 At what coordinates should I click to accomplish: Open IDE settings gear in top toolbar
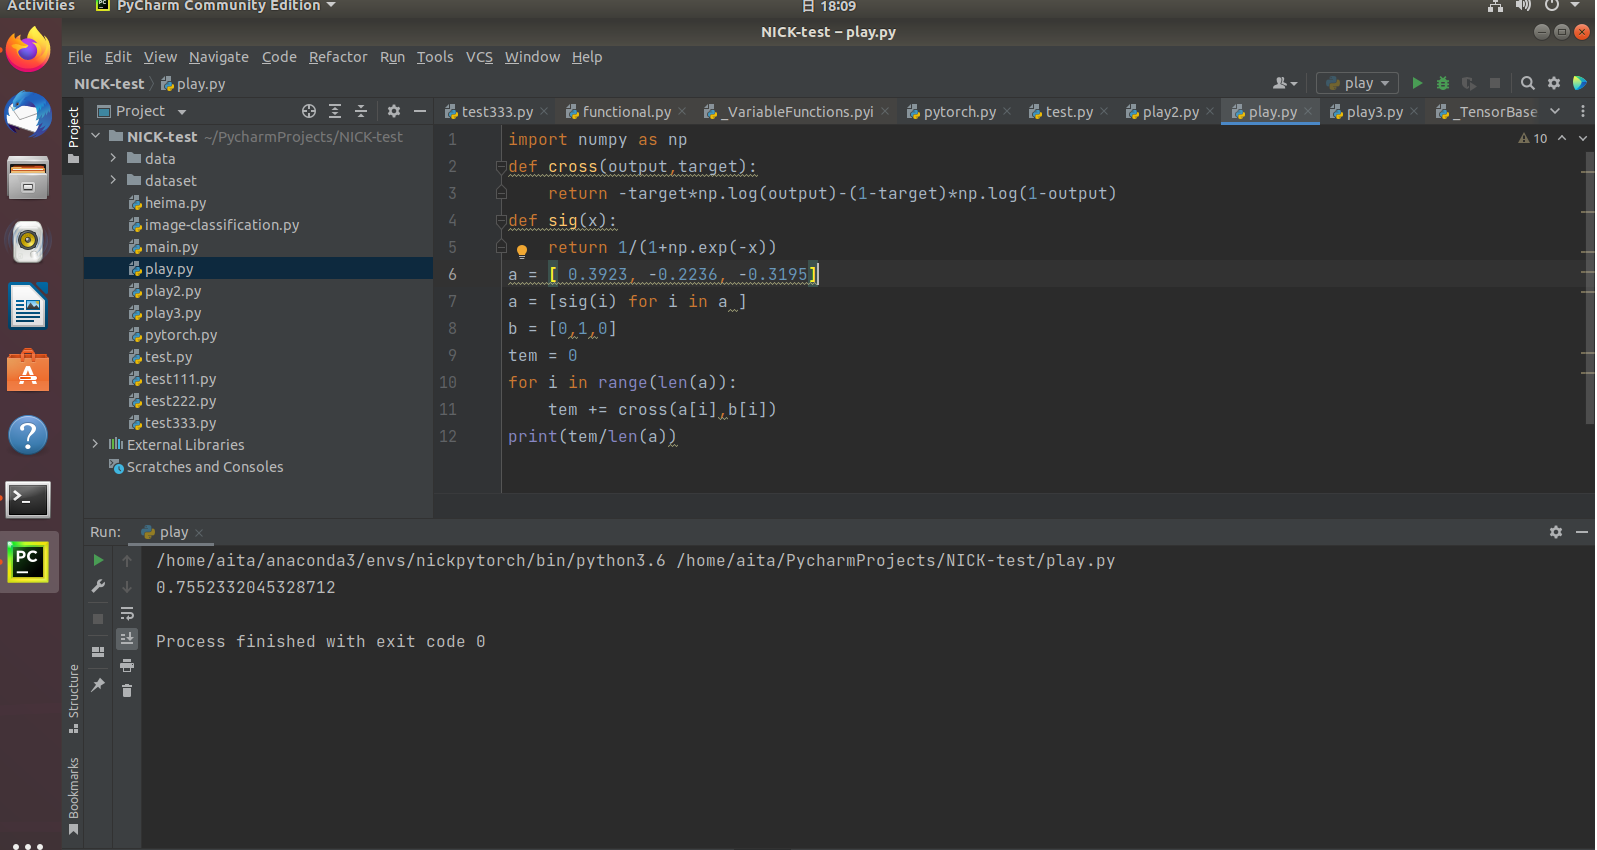(x=1554, y=83)
